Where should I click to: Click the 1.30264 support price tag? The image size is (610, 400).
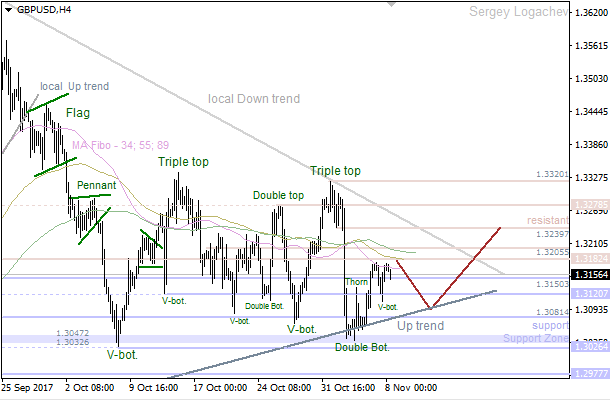click(589, 346)
